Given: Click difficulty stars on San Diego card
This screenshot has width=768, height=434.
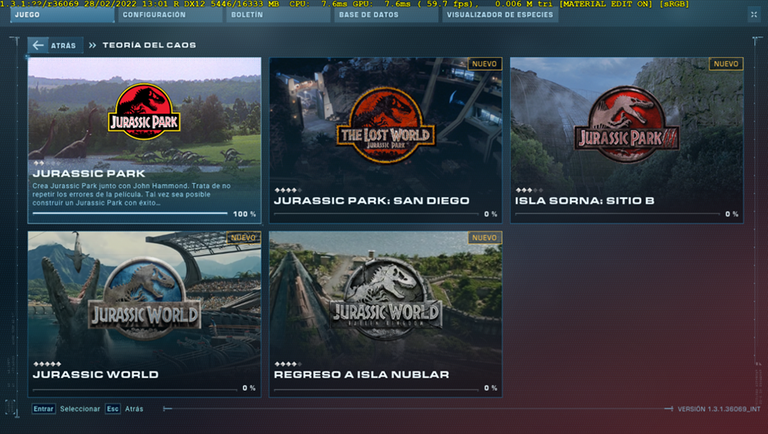Looking at the screenshot, I should coord(288,190).
